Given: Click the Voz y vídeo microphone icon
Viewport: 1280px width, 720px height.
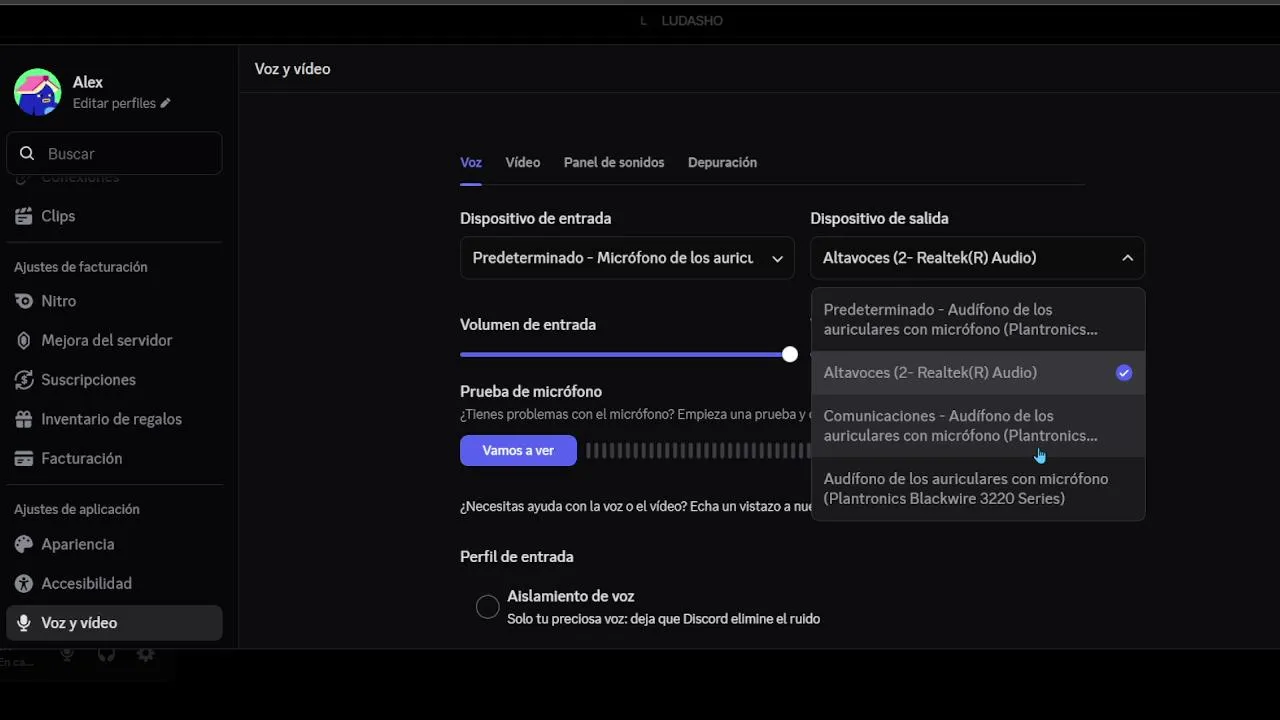Looking at the screenshot, I should click(x=23, y=623).
